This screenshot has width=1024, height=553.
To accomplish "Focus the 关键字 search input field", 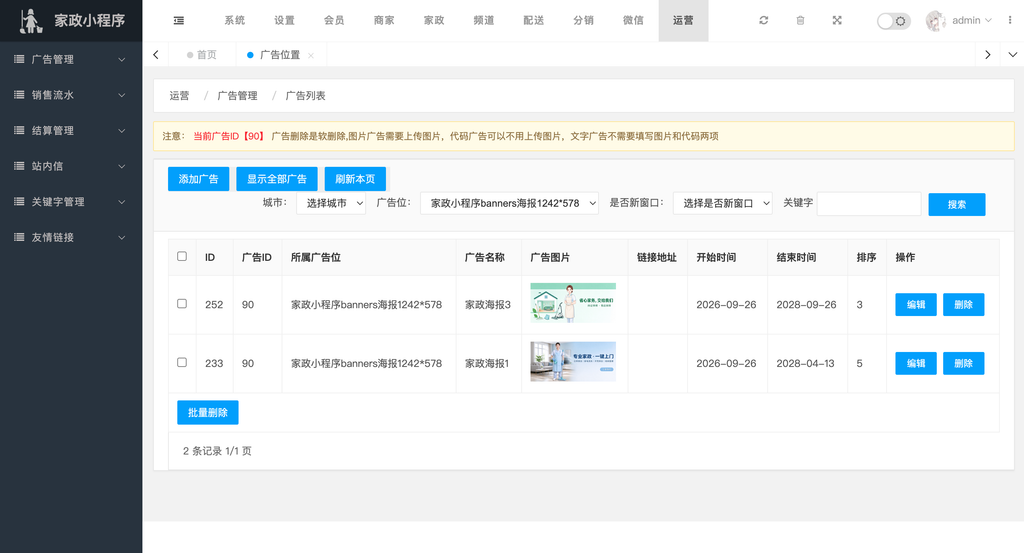I will (869, 204).
